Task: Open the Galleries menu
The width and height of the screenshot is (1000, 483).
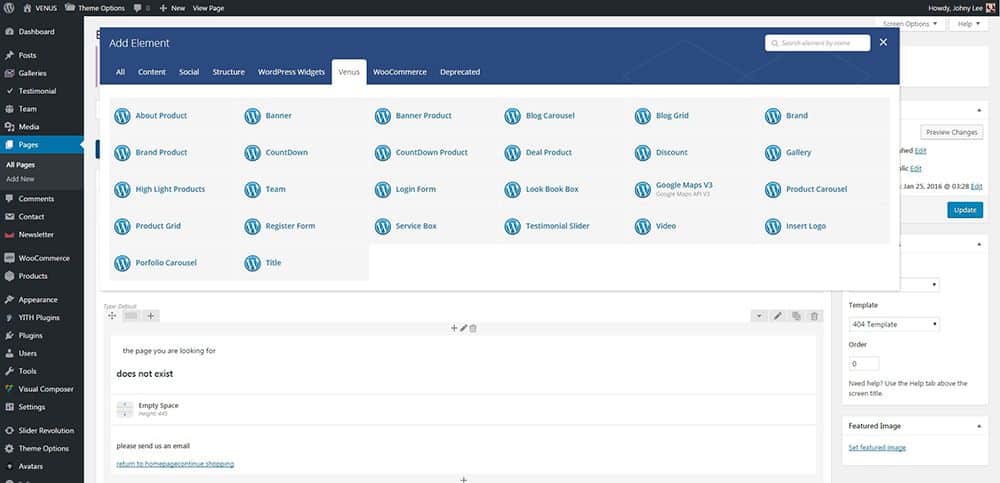Action: click(x=41, y=73)
